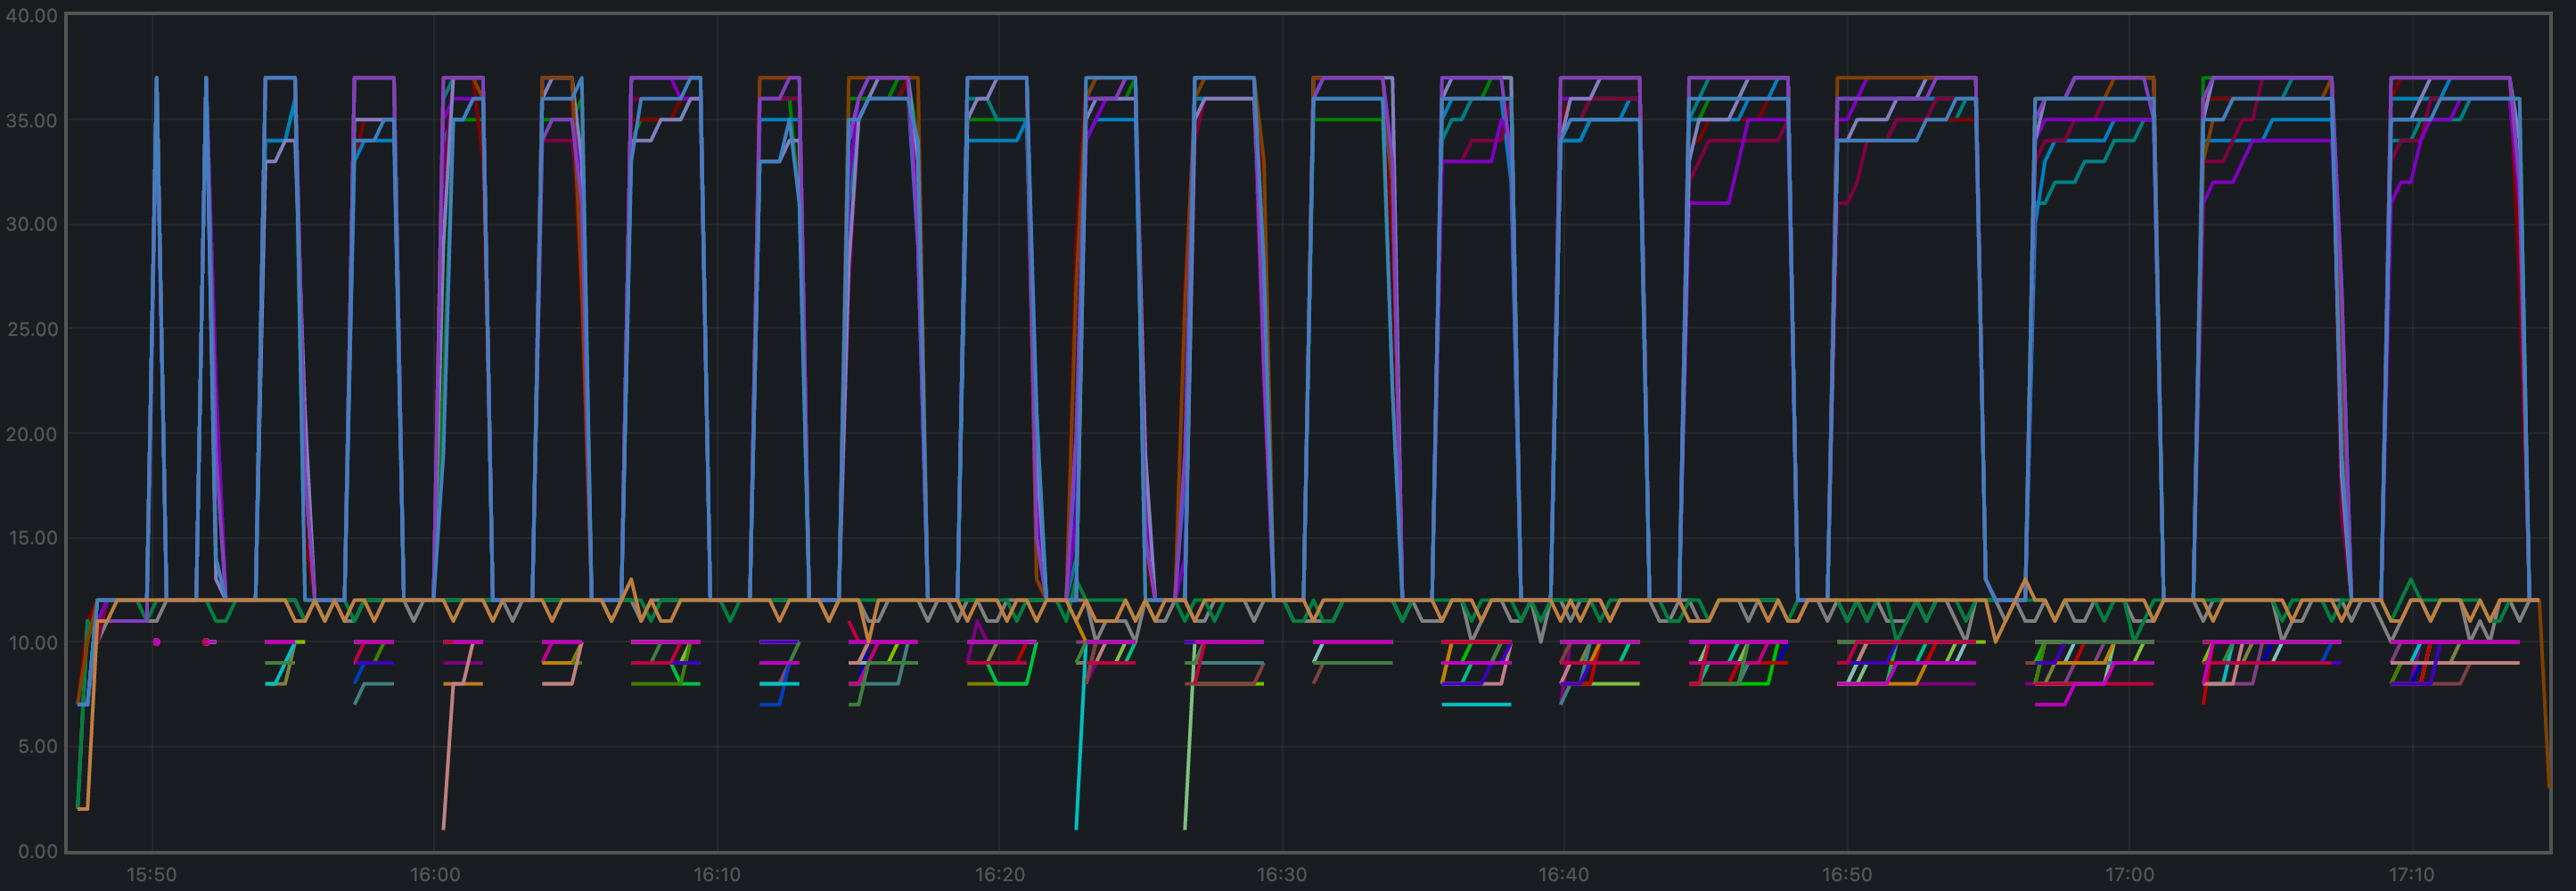Click the 15.00 y-axis label
Screen dimensions: 2576x891
(x=32, y=538)
